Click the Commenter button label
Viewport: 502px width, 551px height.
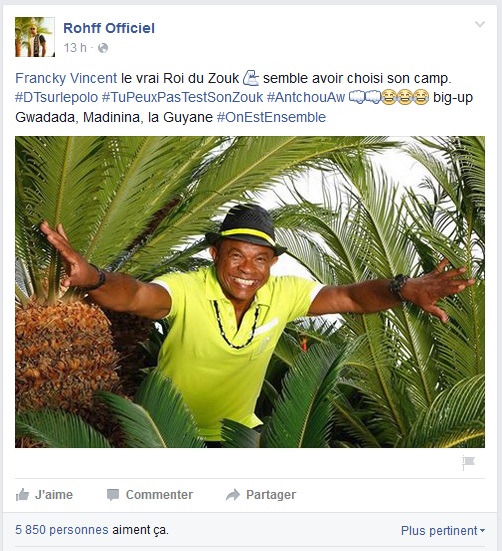159,495
